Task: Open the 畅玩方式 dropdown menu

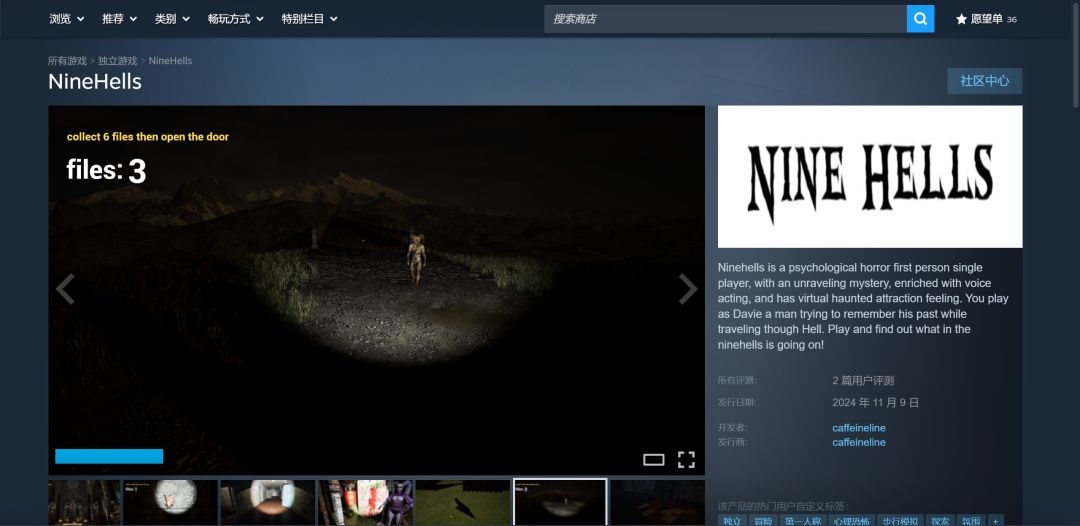Action: pyautogui.click(x=236, y=19)
